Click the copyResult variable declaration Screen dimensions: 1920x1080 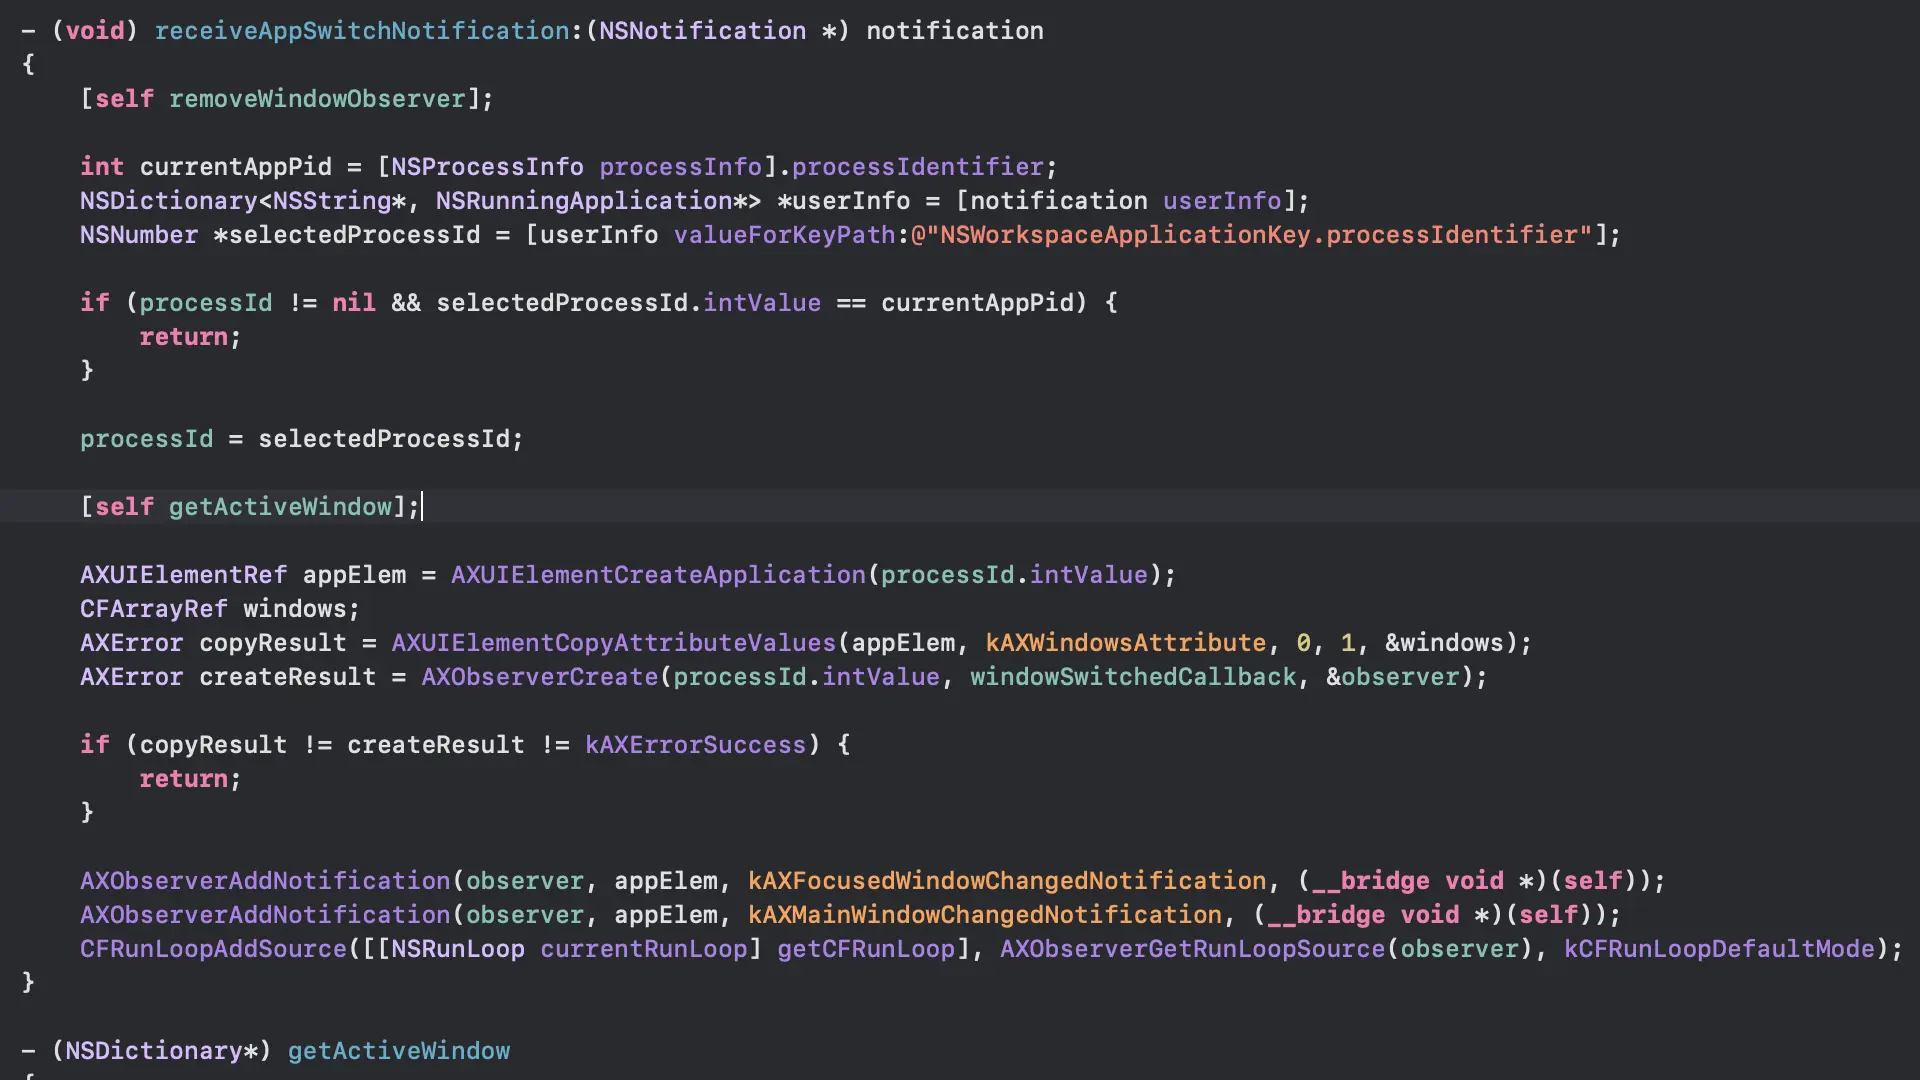click(x=272, y=643)
